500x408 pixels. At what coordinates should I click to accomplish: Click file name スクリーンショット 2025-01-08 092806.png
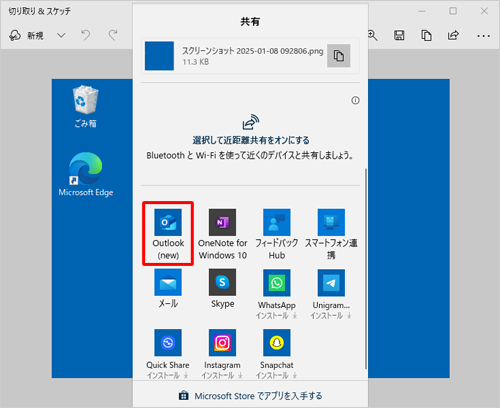click(x=252, y=51)
